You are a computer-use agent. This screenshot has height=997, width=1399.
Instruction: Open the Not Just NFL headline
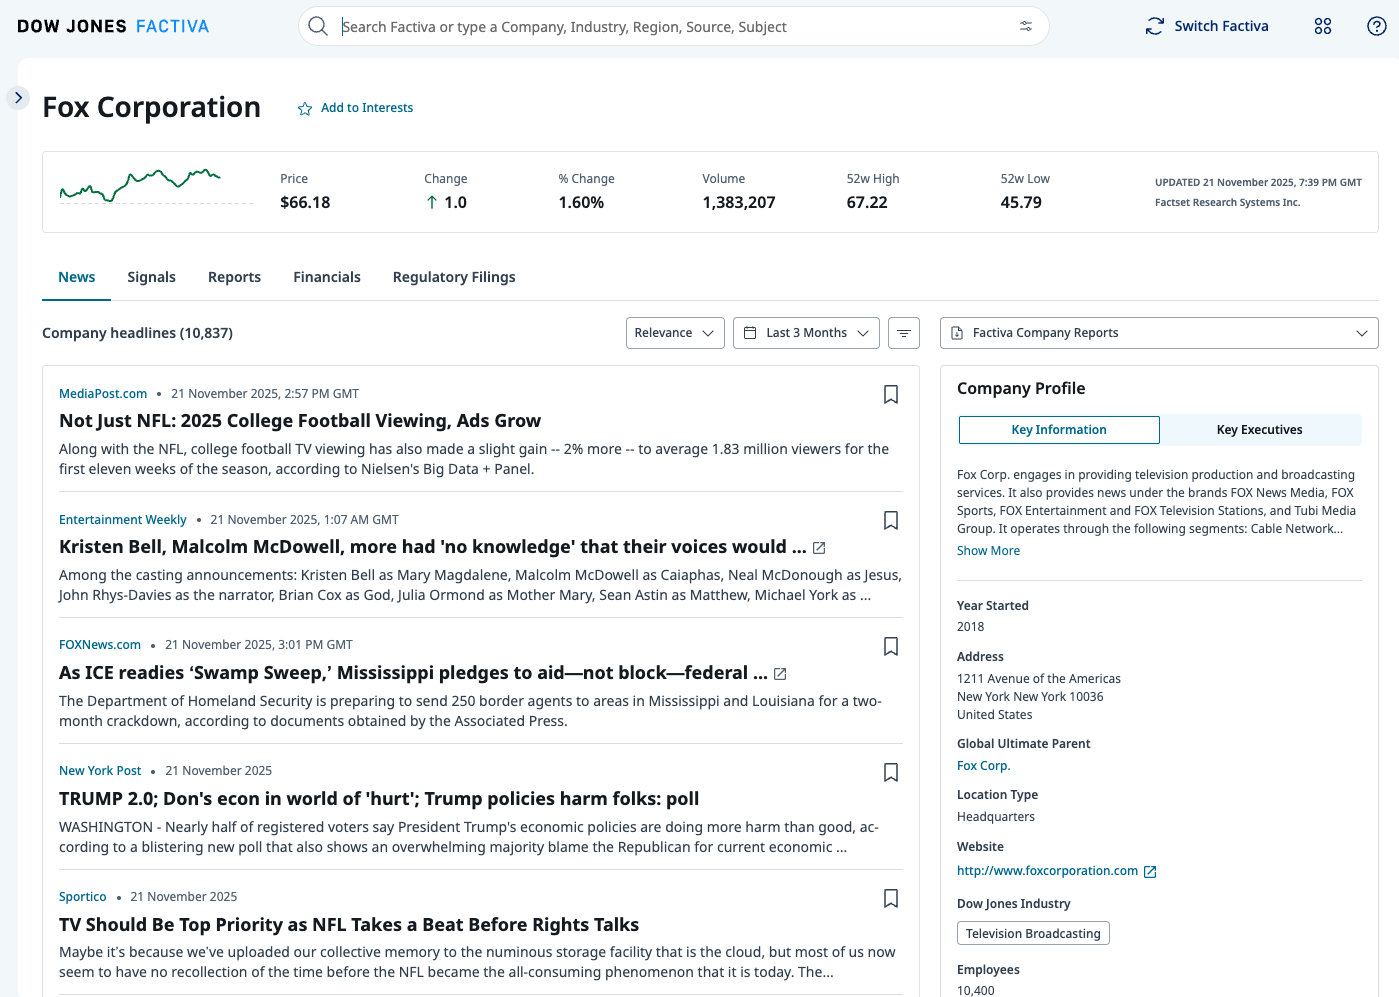(x=300, y=421)
